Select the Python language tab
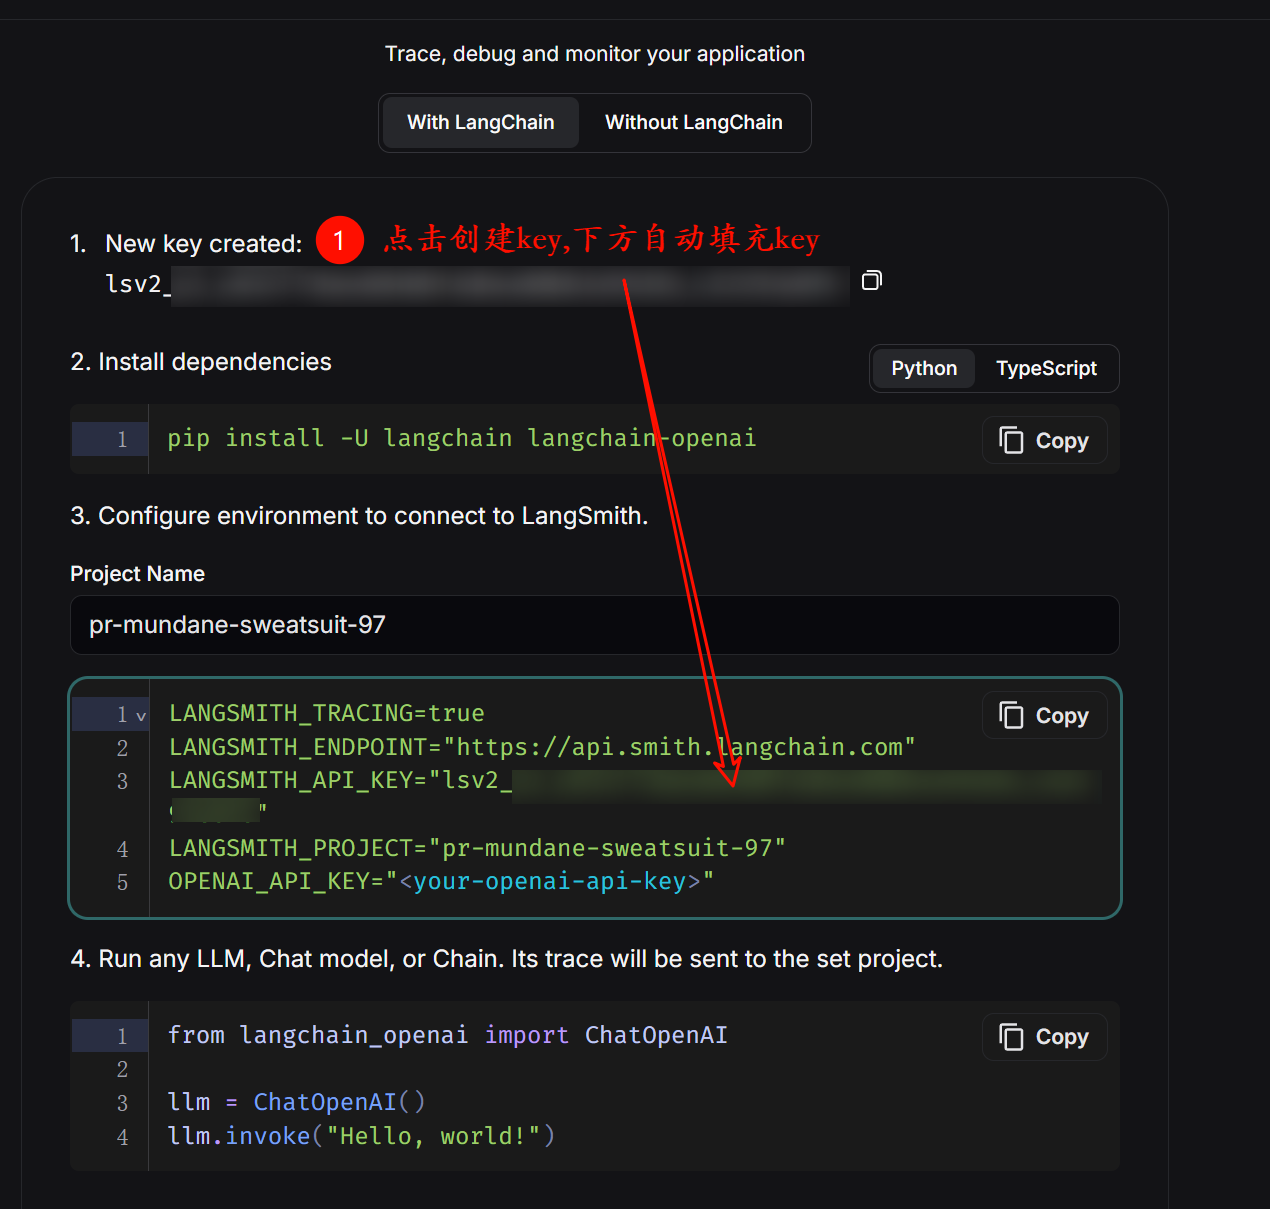Image resolution: width=1270 pixels, height=1209 pixels. click(924, 369)
